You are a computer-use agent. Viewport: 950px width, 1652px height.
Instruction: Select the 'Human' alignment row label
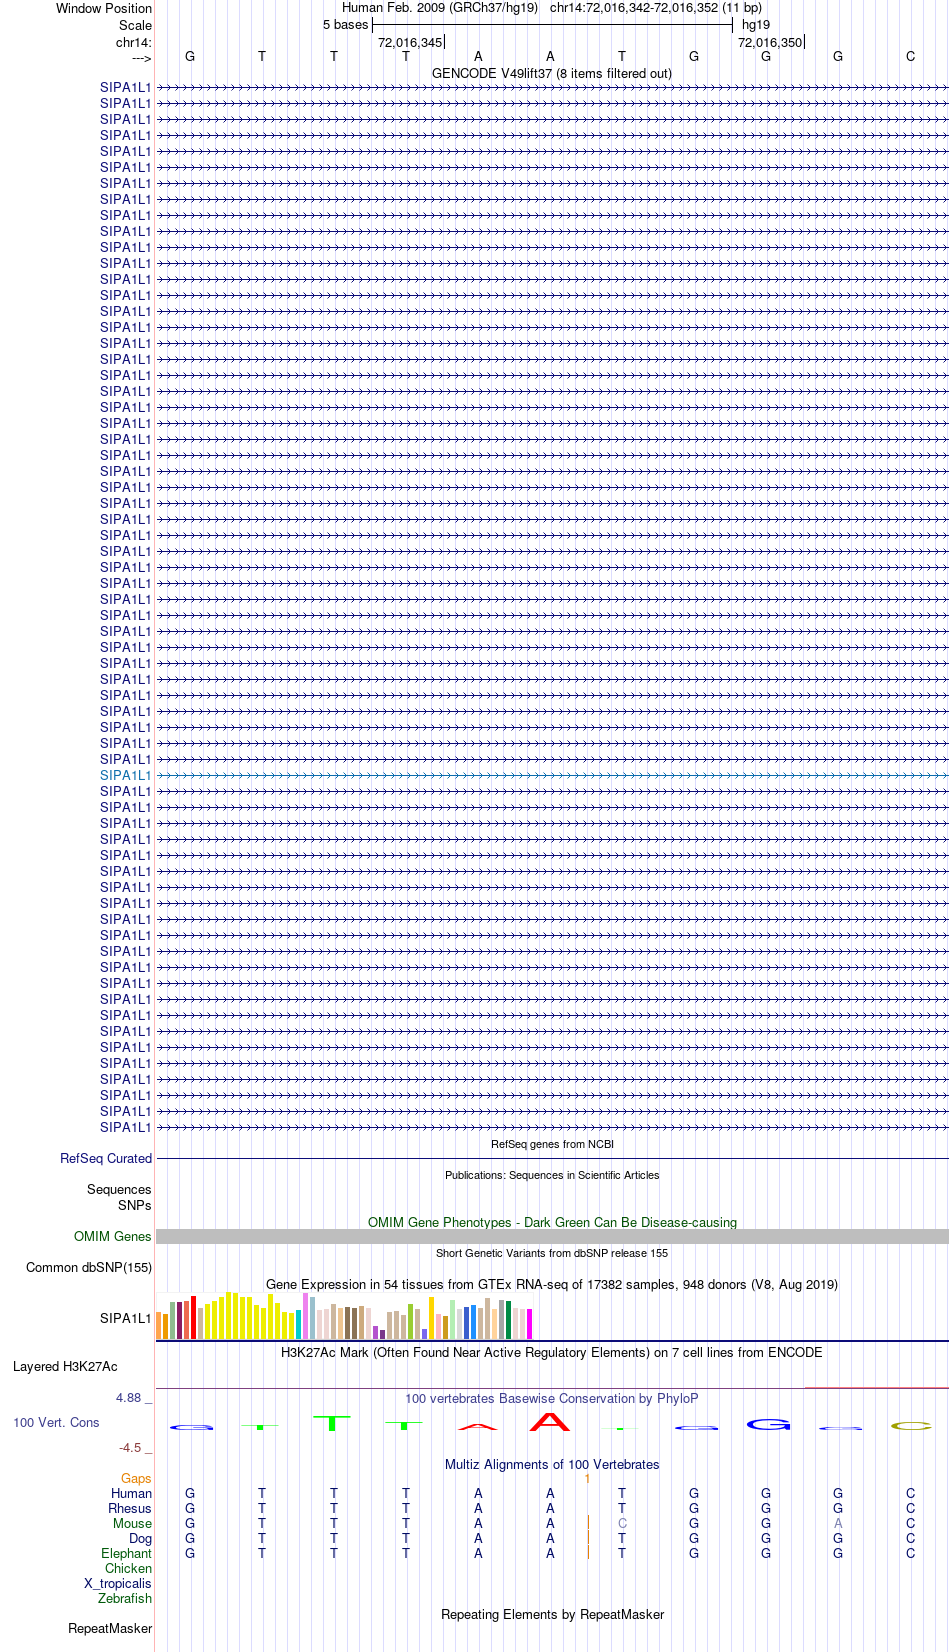pos(131,1493)
